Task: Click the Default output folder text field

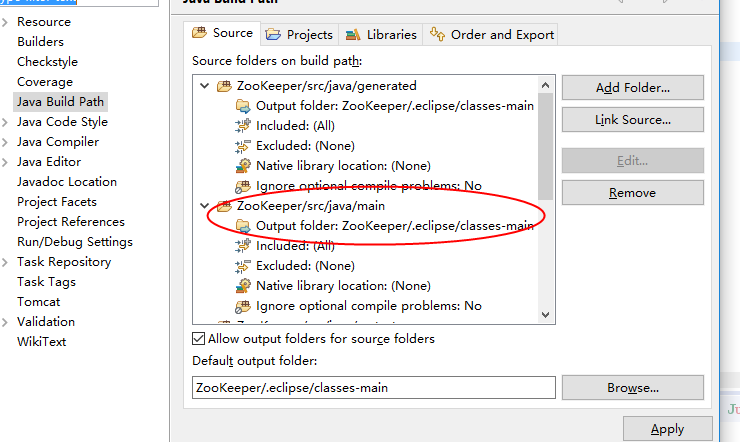Action: tap(373, 388)
